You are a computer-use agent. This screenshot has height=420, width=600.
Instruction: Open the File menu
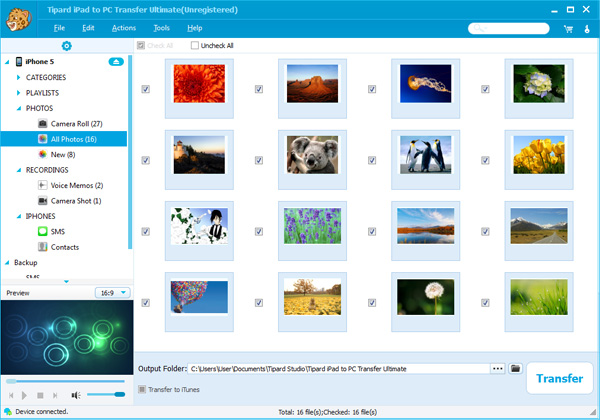pyautogui.click(x=59, y=28)
